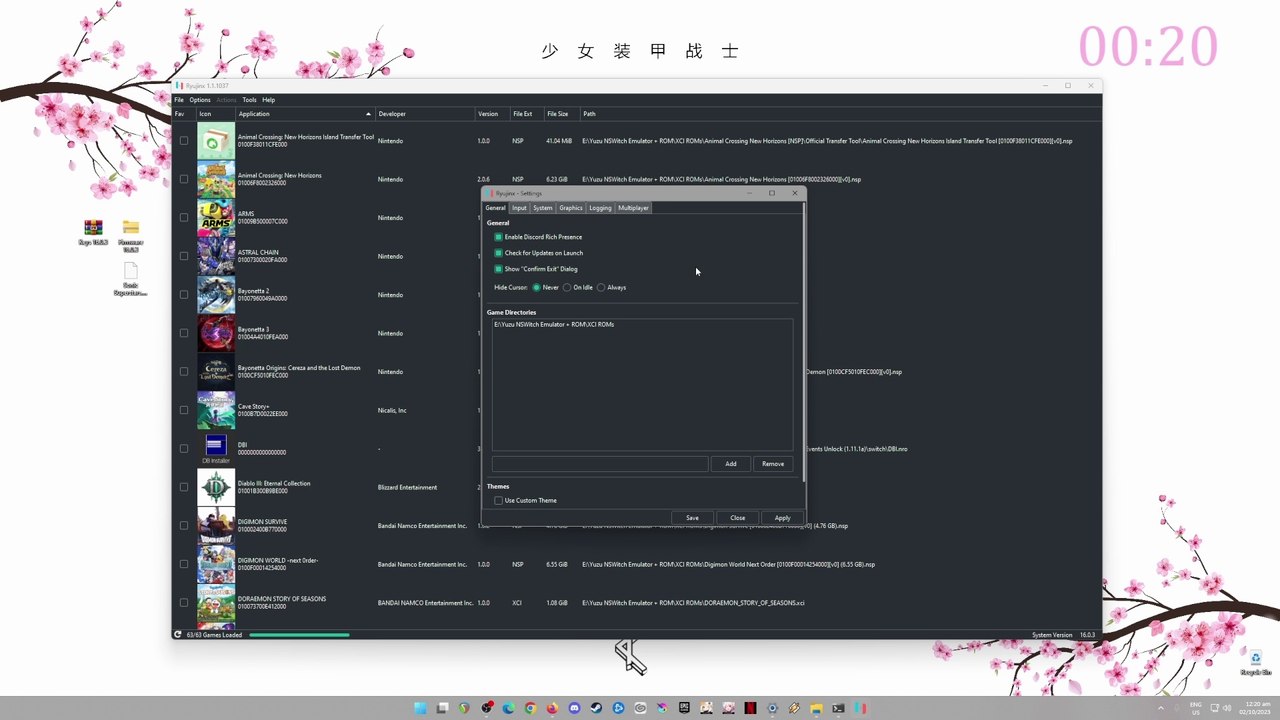Sort list by File Size column
The width and height of the screenshot is (1280, 720).
tap(562, 114)
